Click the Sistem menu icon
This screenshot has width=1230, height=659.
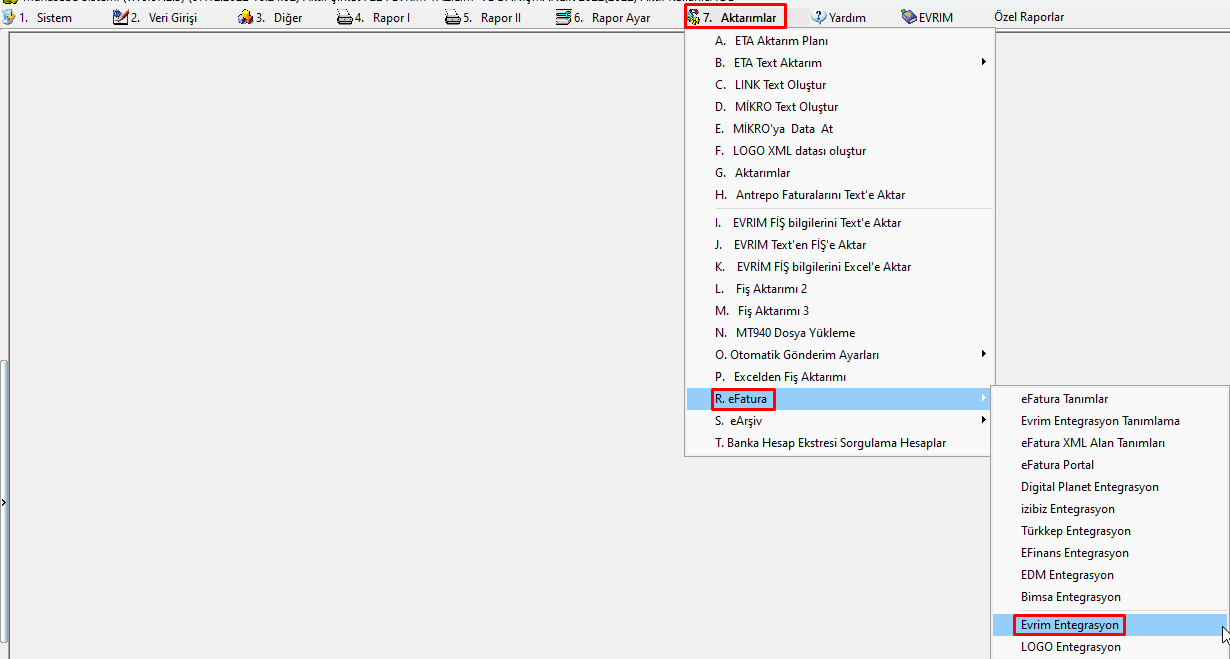coord(9,17)
